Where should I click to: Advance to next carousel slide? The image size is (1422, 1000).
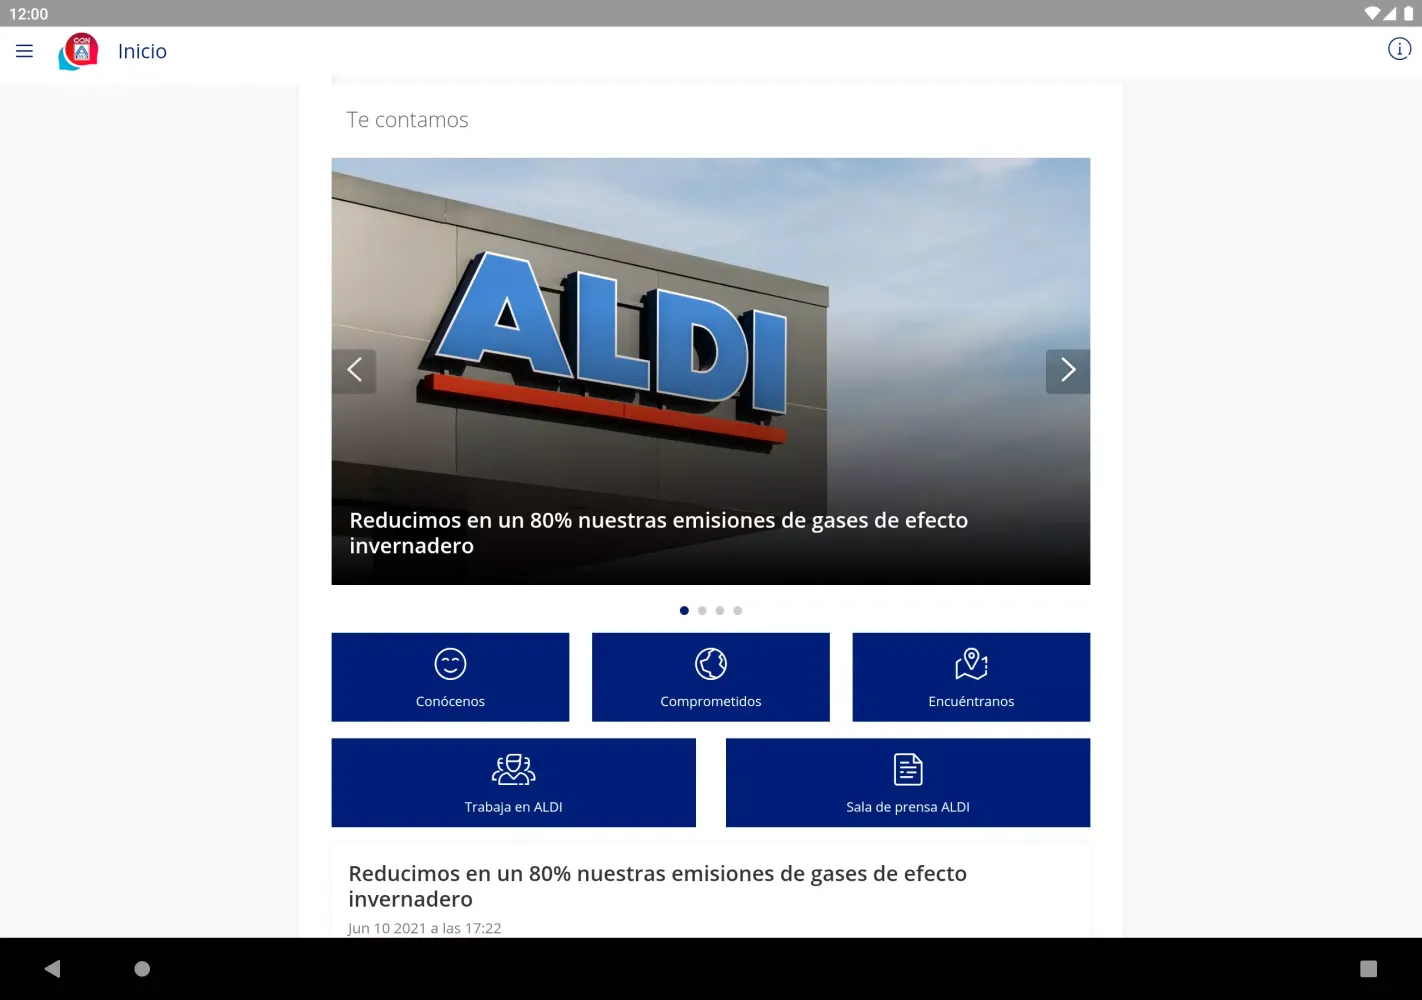point(1067,371)
